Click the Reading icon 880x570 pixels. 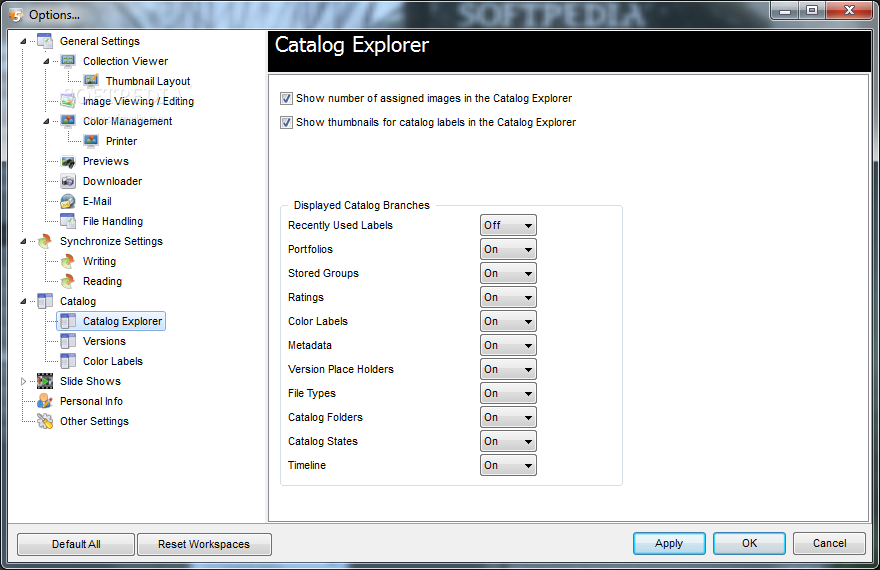pos(68,281)
